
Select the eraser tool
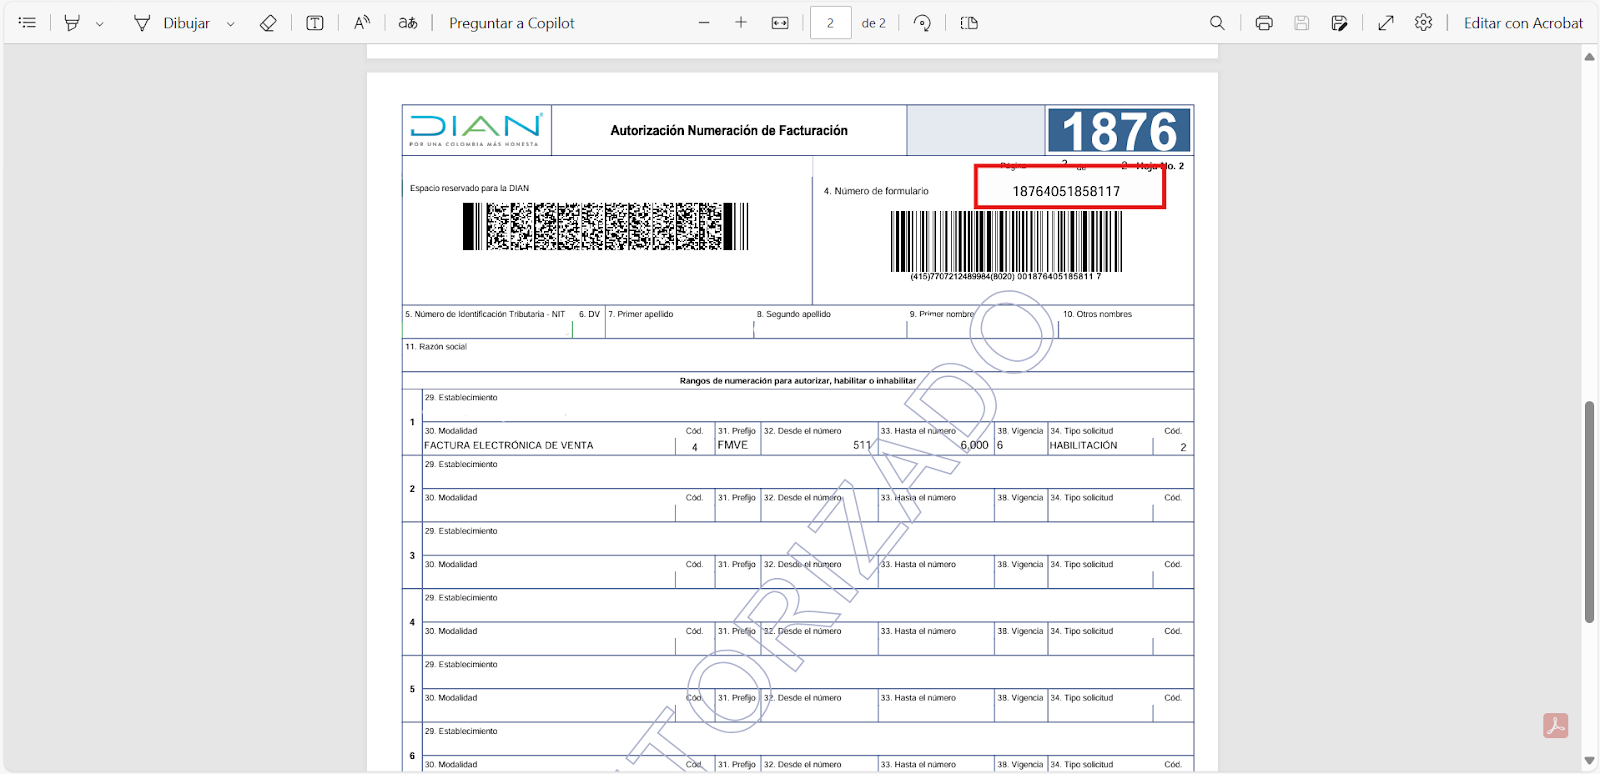(268, 23)
